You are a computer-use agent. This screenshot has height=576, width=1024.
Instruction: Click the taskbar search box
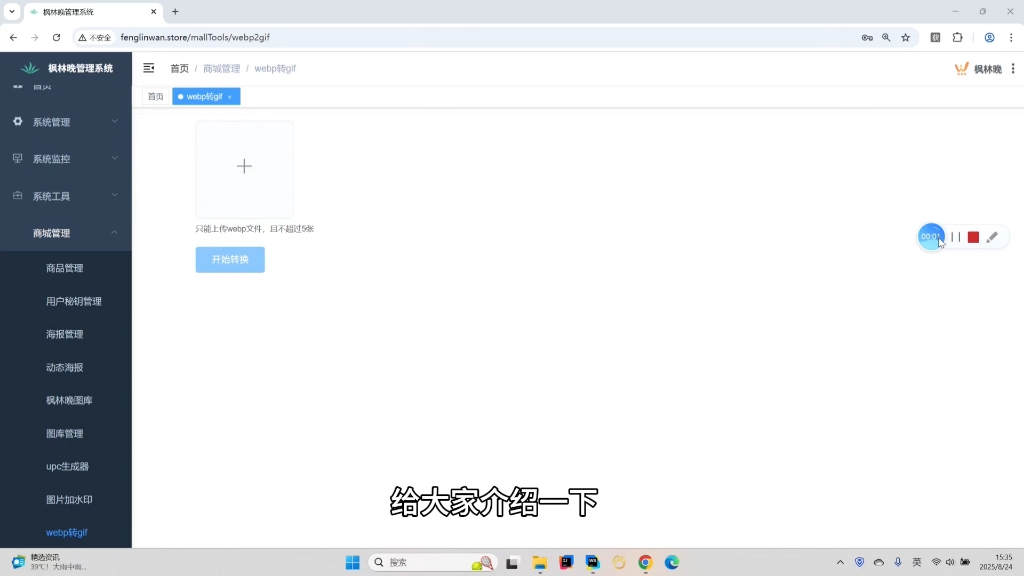point(433,562)
